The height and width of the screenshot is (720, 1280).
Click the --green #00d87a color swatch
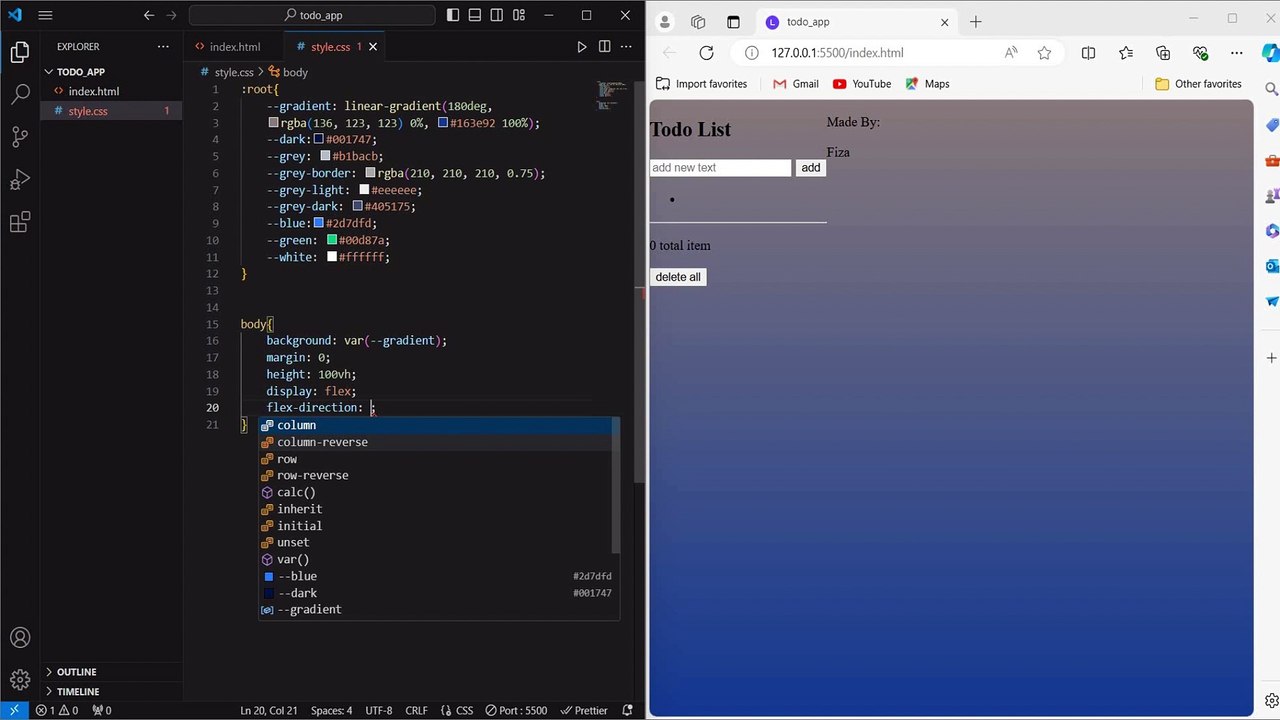click(332, 240)
